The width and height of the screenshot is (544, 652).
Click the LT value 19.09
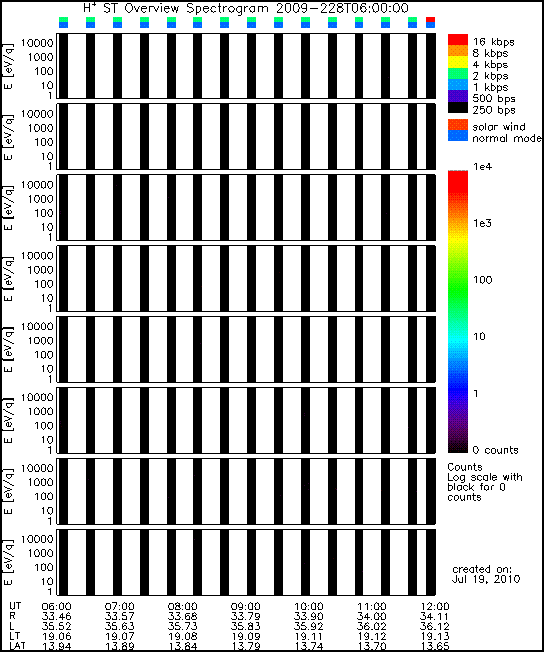tap(245, 637)
